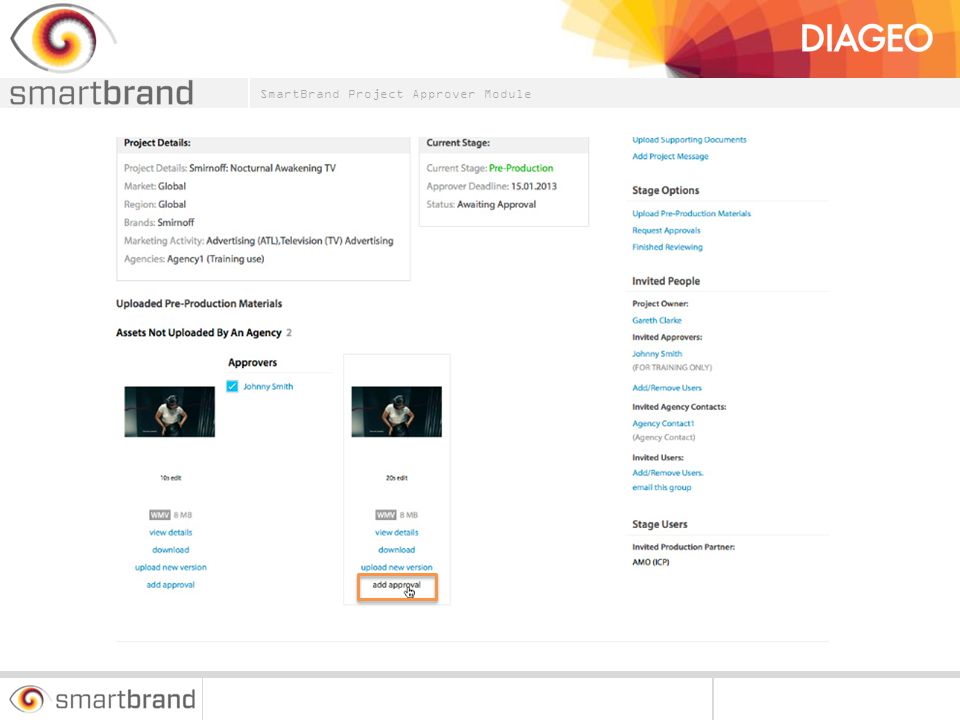This screenshot has width=960, height=720.
Task: Click Add/Remove Users under Invited Users
Action: [x=668, y=473]
